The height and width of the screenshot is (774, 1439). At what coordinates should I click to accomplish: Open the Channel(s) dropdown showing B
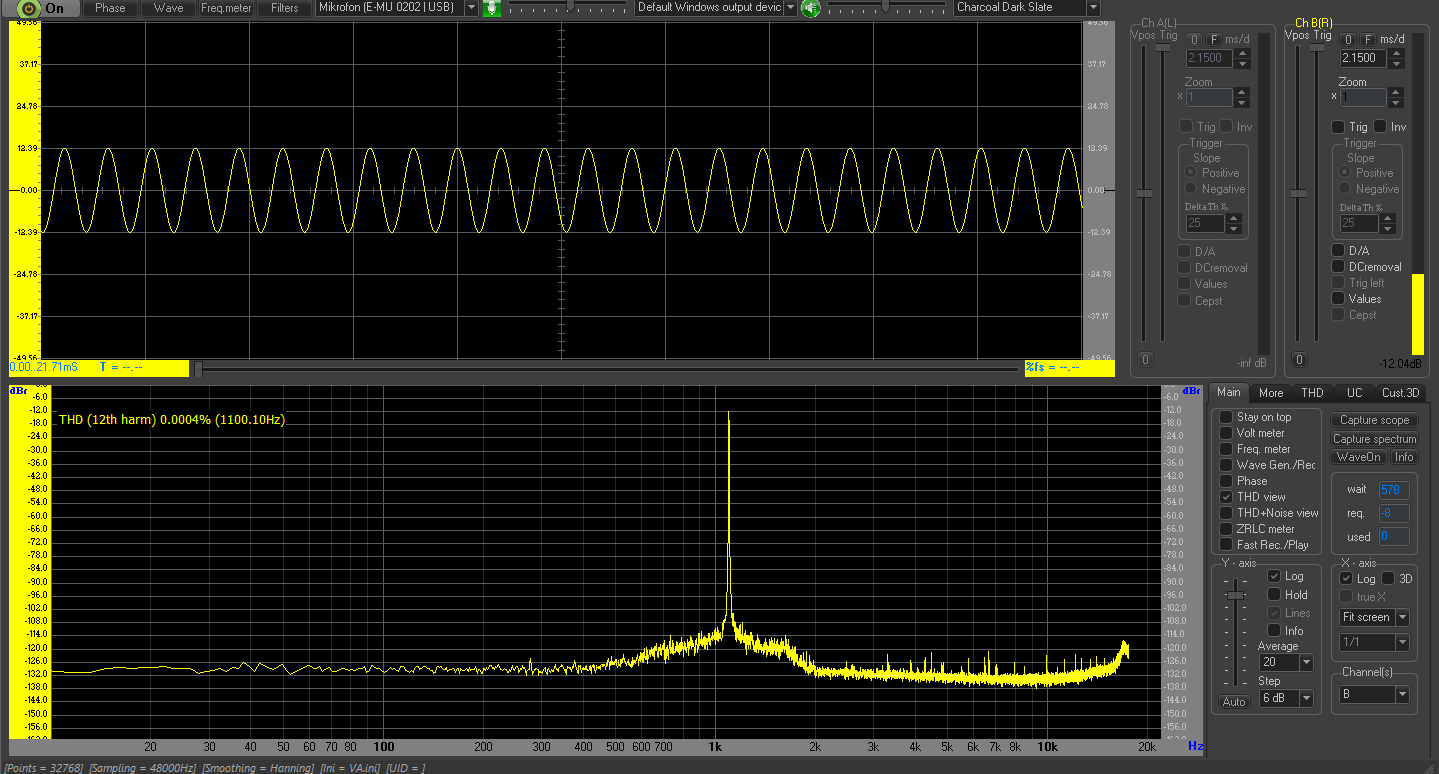1402,694
